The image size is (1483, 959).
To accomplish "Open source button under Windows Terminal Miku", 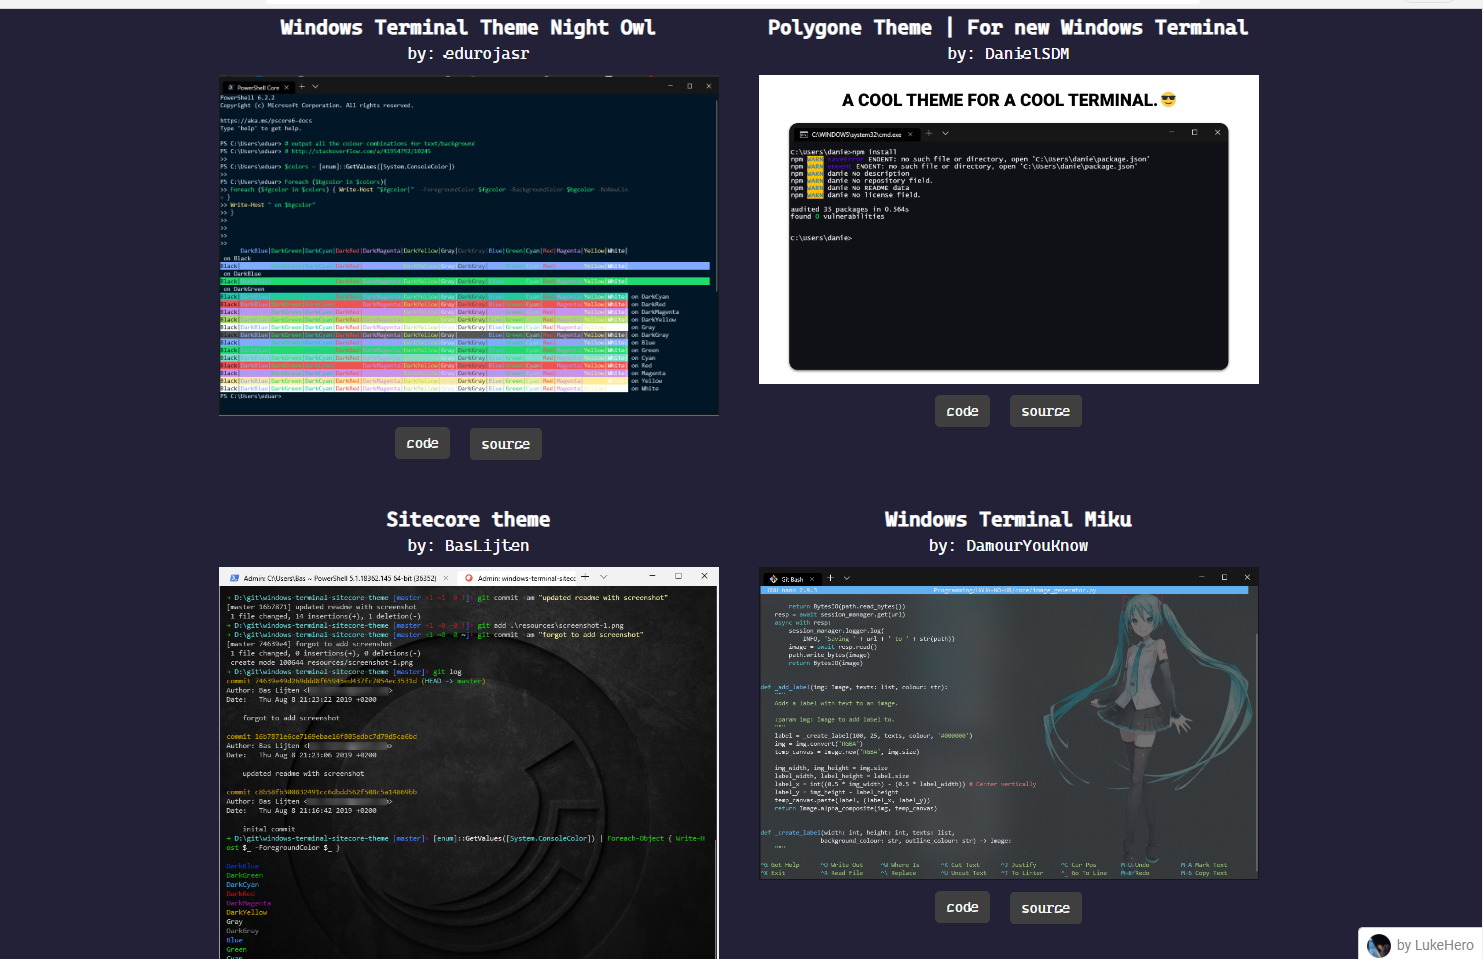I will pos(1045,908).
